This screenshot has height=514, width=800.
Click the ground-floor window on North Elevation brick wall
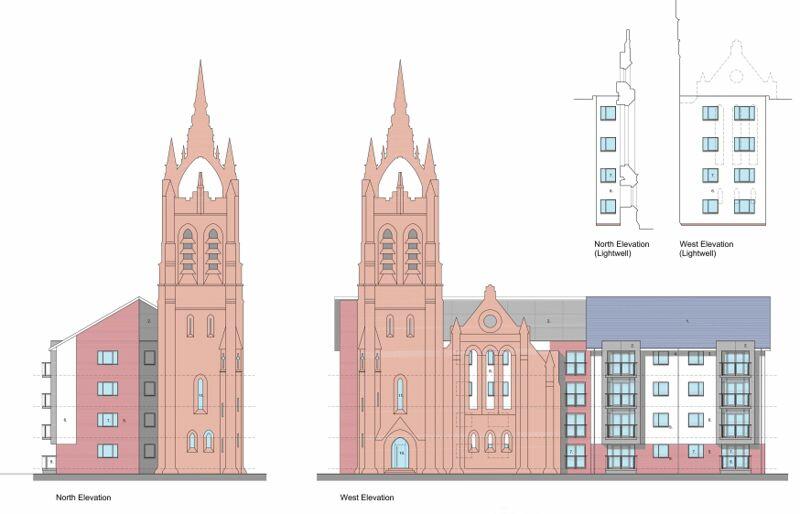(x=107, y=451)
